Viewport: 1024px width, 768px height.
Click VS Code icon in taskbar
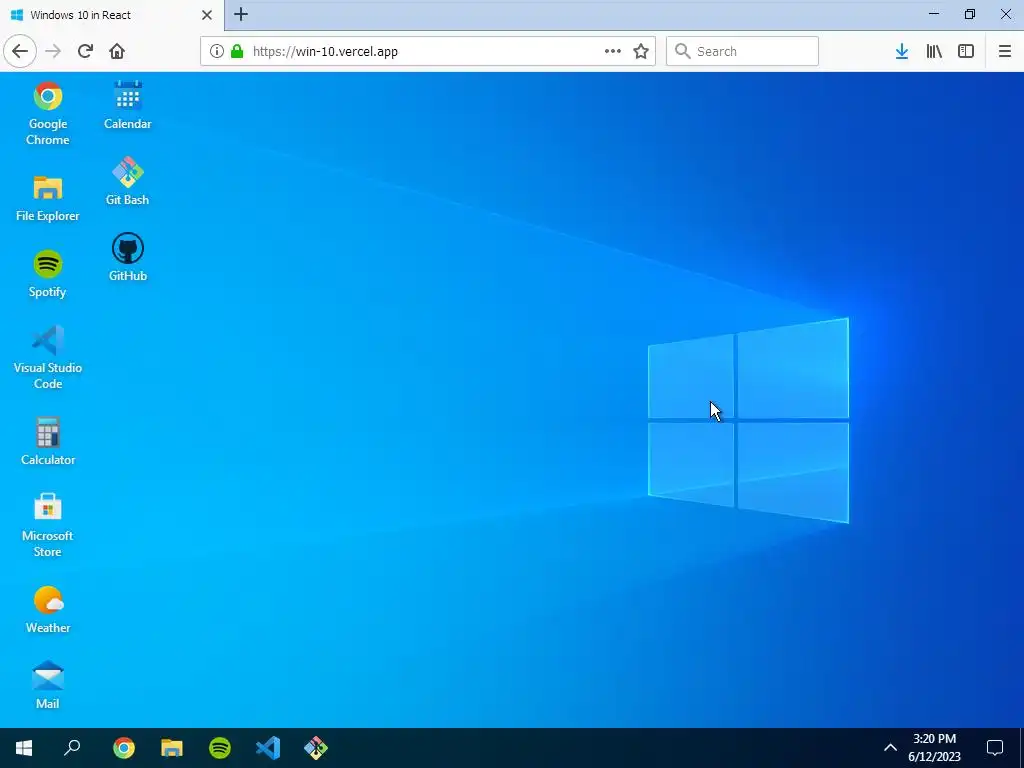268,748
